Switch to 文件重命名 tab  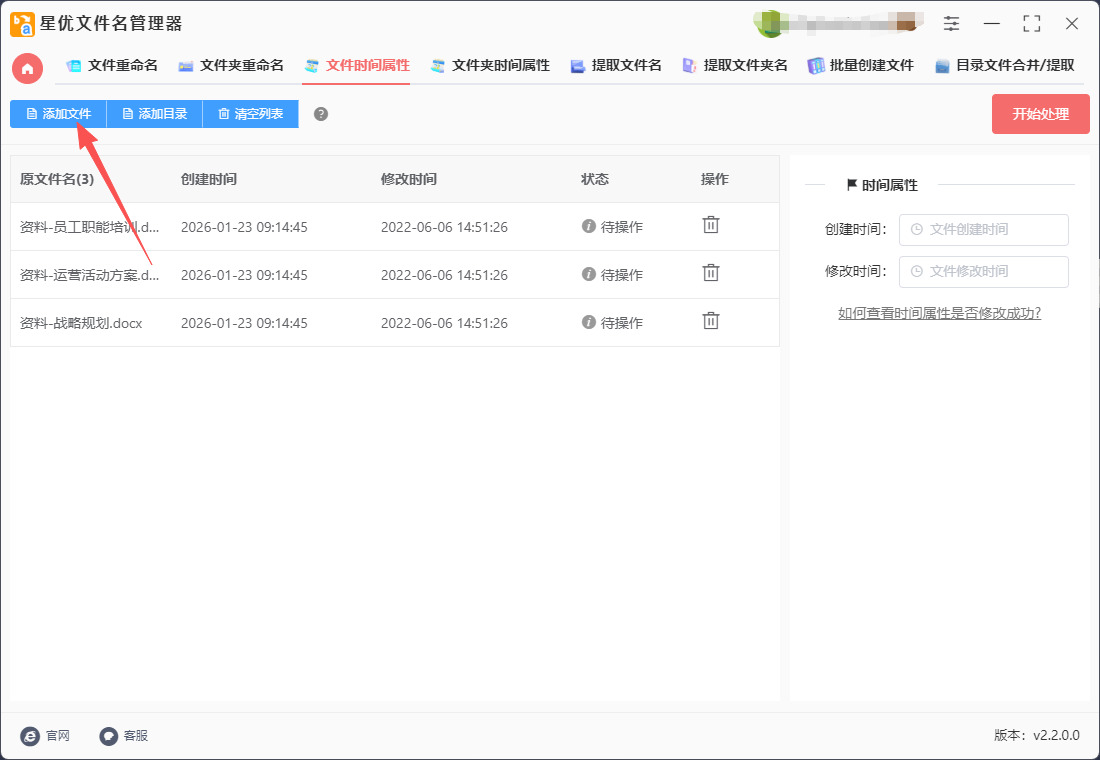point(112,66)
